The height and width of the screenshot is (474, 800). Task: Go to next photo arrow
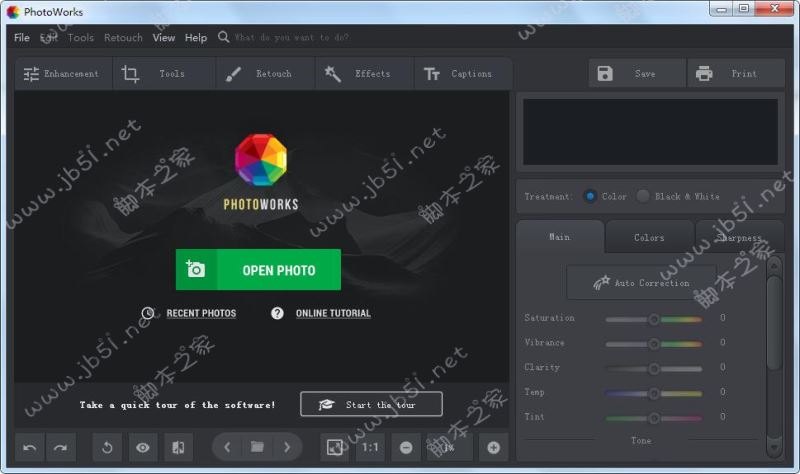point(287,447)
